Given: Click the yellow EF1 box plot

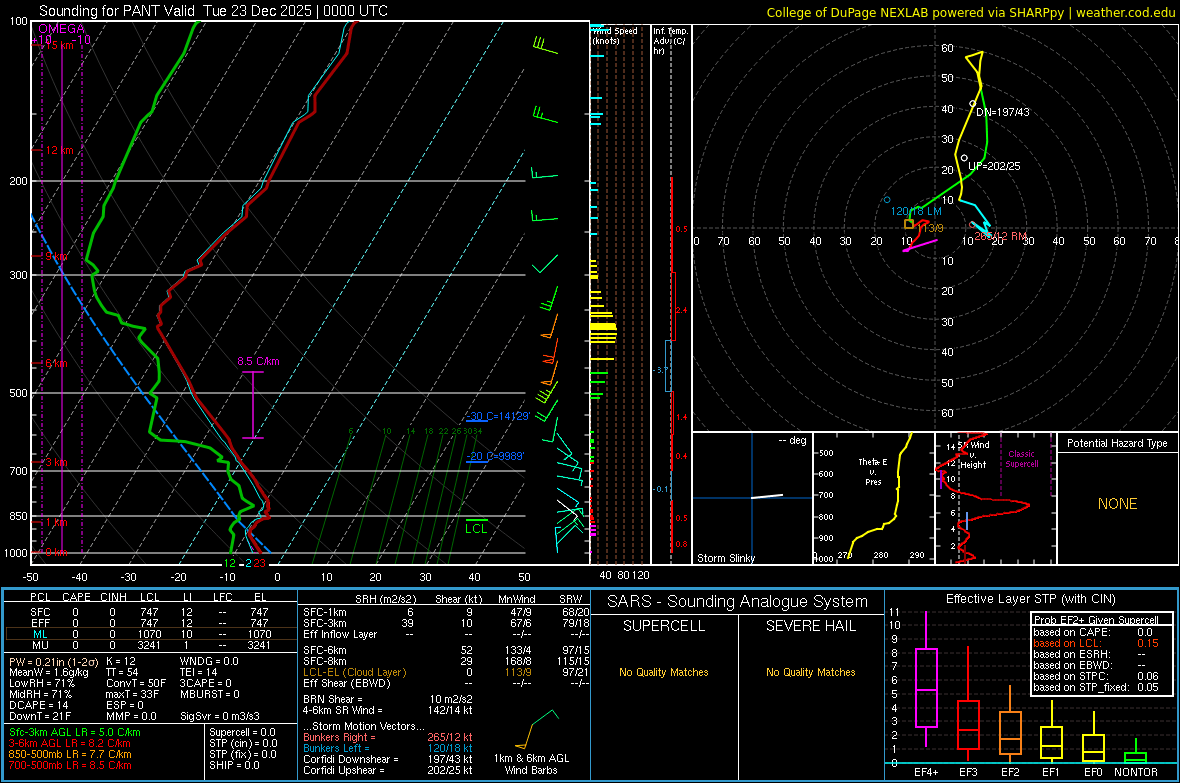Looking at the screenshot, I should (x=1051, y=742).
